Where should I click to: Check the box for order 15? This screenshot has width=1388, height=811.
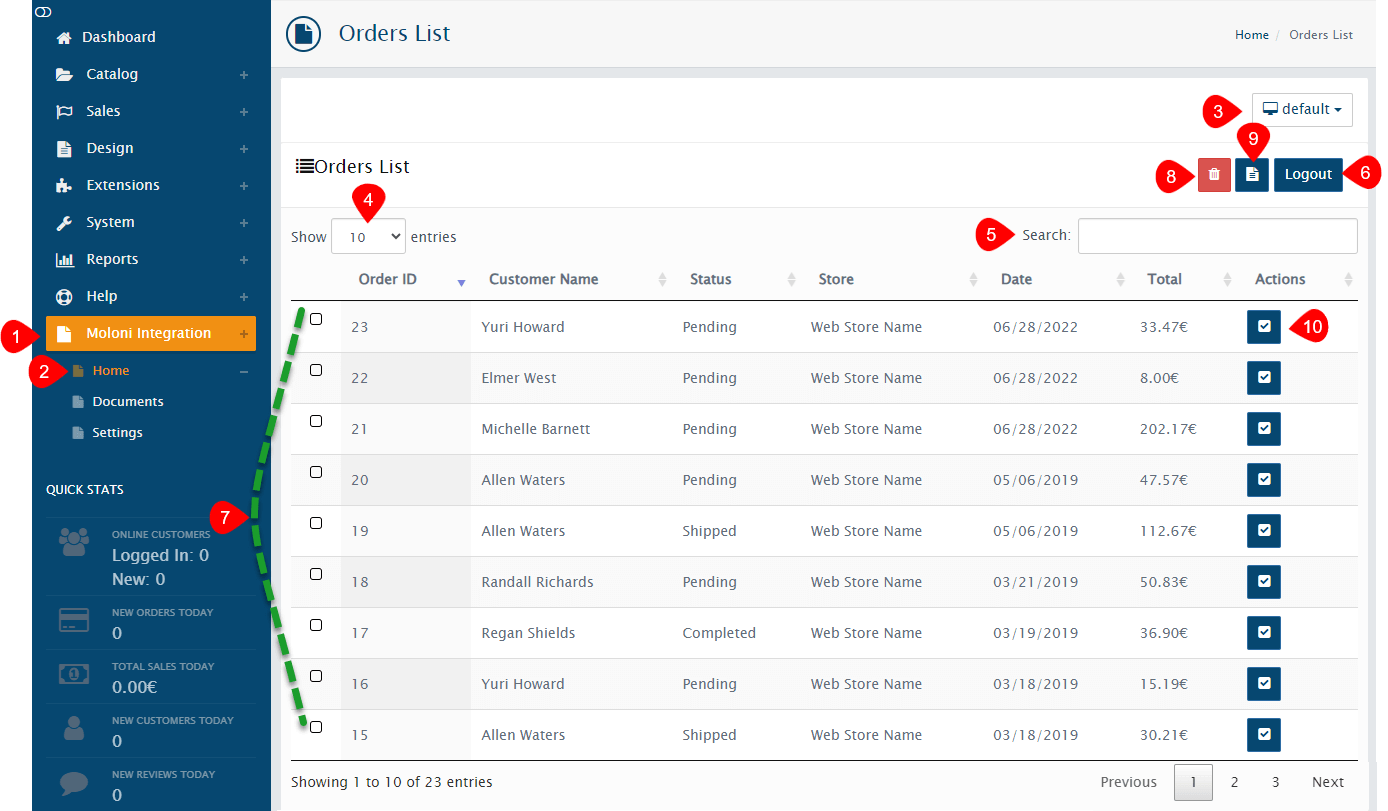316,727
